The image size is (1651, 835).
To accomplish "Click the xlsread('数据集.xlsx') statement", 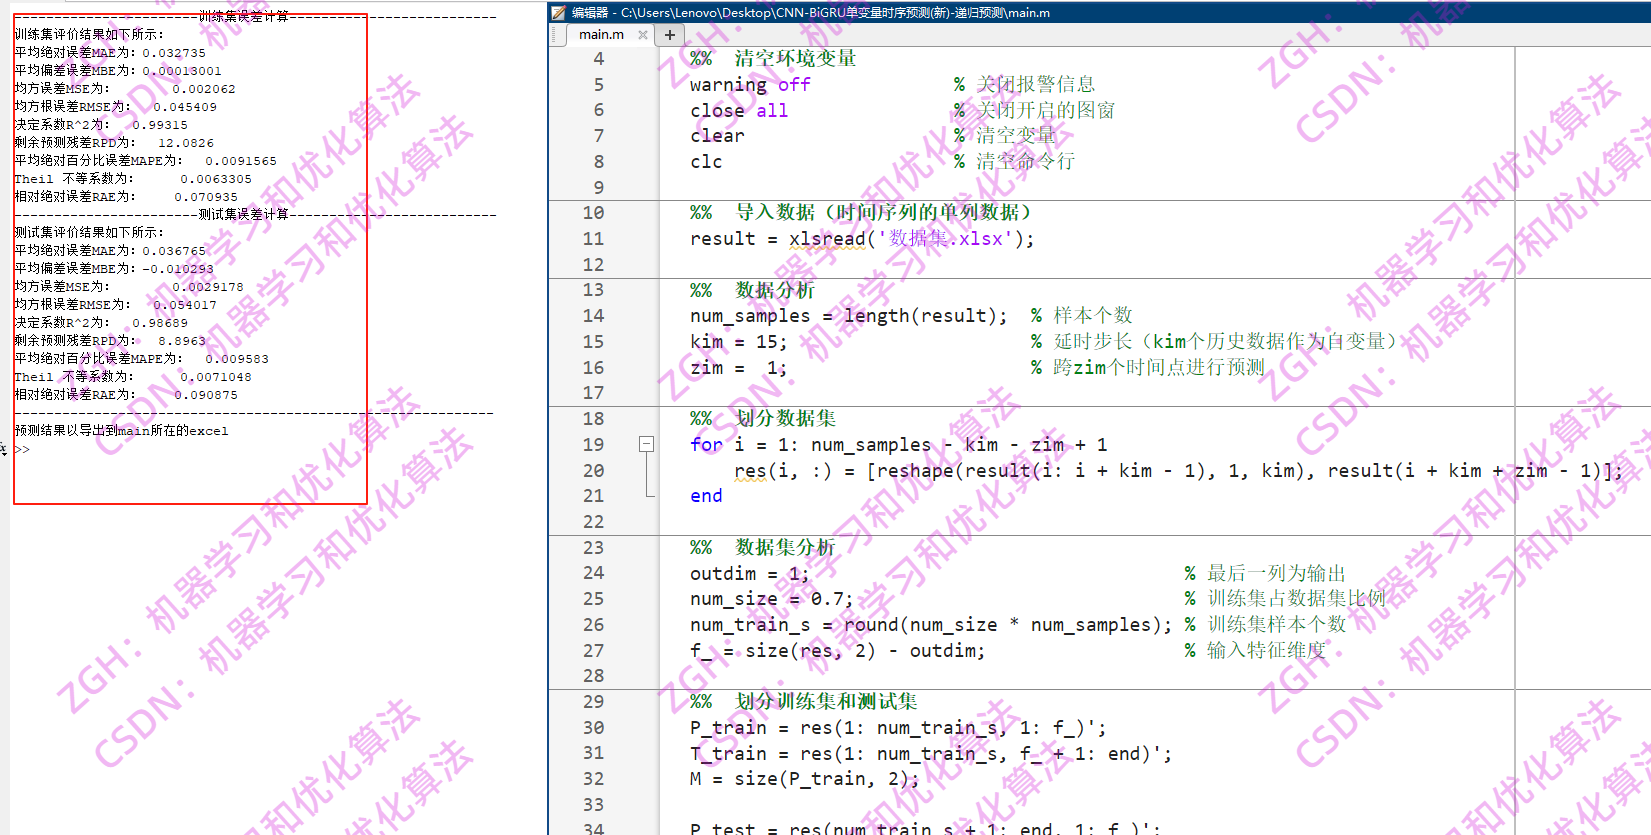I will pos(862,239).
